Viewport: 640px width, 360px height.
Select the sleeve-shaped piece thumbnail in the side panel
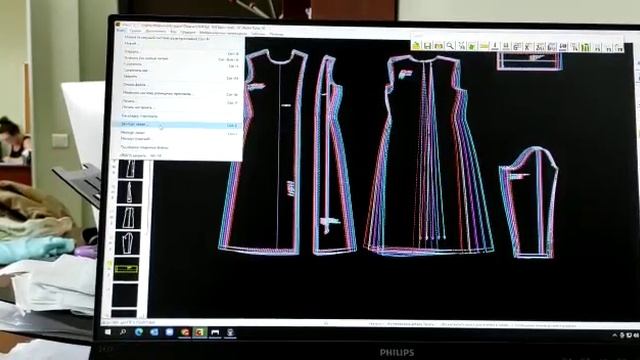click(128, 243)
